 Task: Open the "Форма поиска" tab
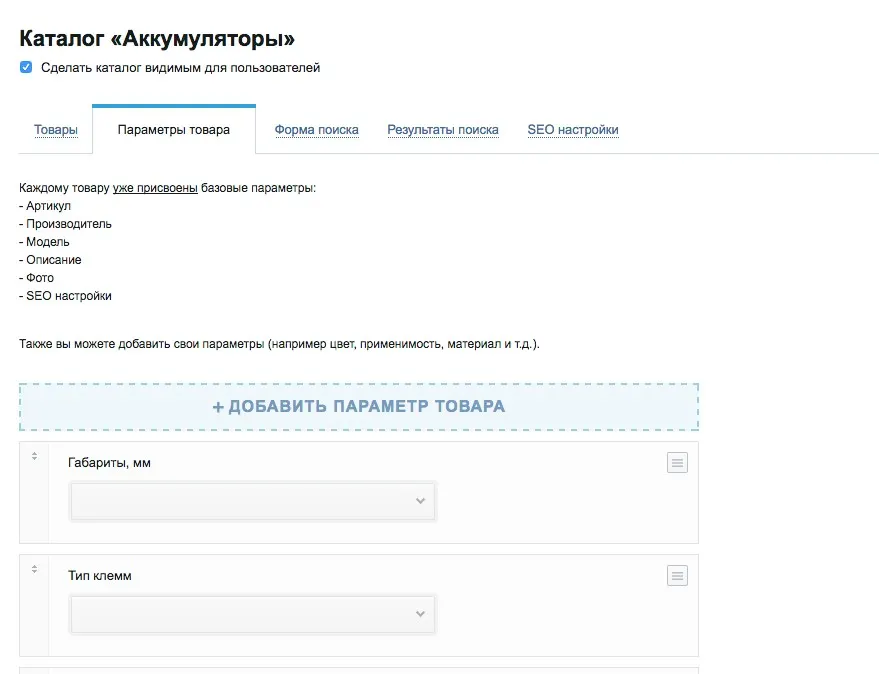pyautogui.click(x=317, y=129)
